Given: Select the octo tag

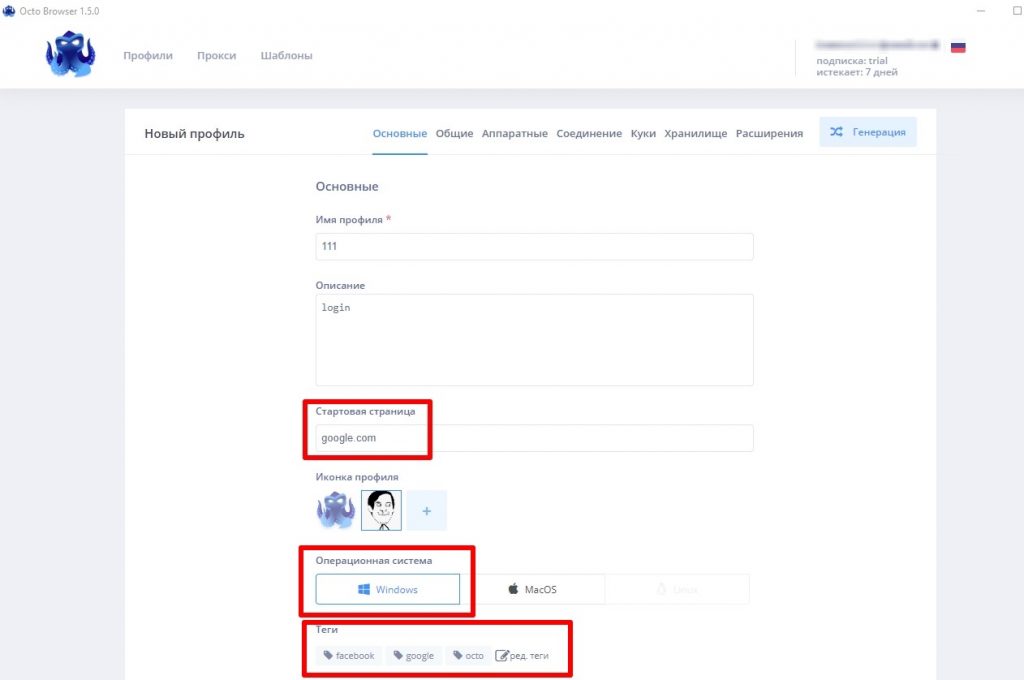Looking at the screenshot, I should pyautogui.click(x=468, y=655).
